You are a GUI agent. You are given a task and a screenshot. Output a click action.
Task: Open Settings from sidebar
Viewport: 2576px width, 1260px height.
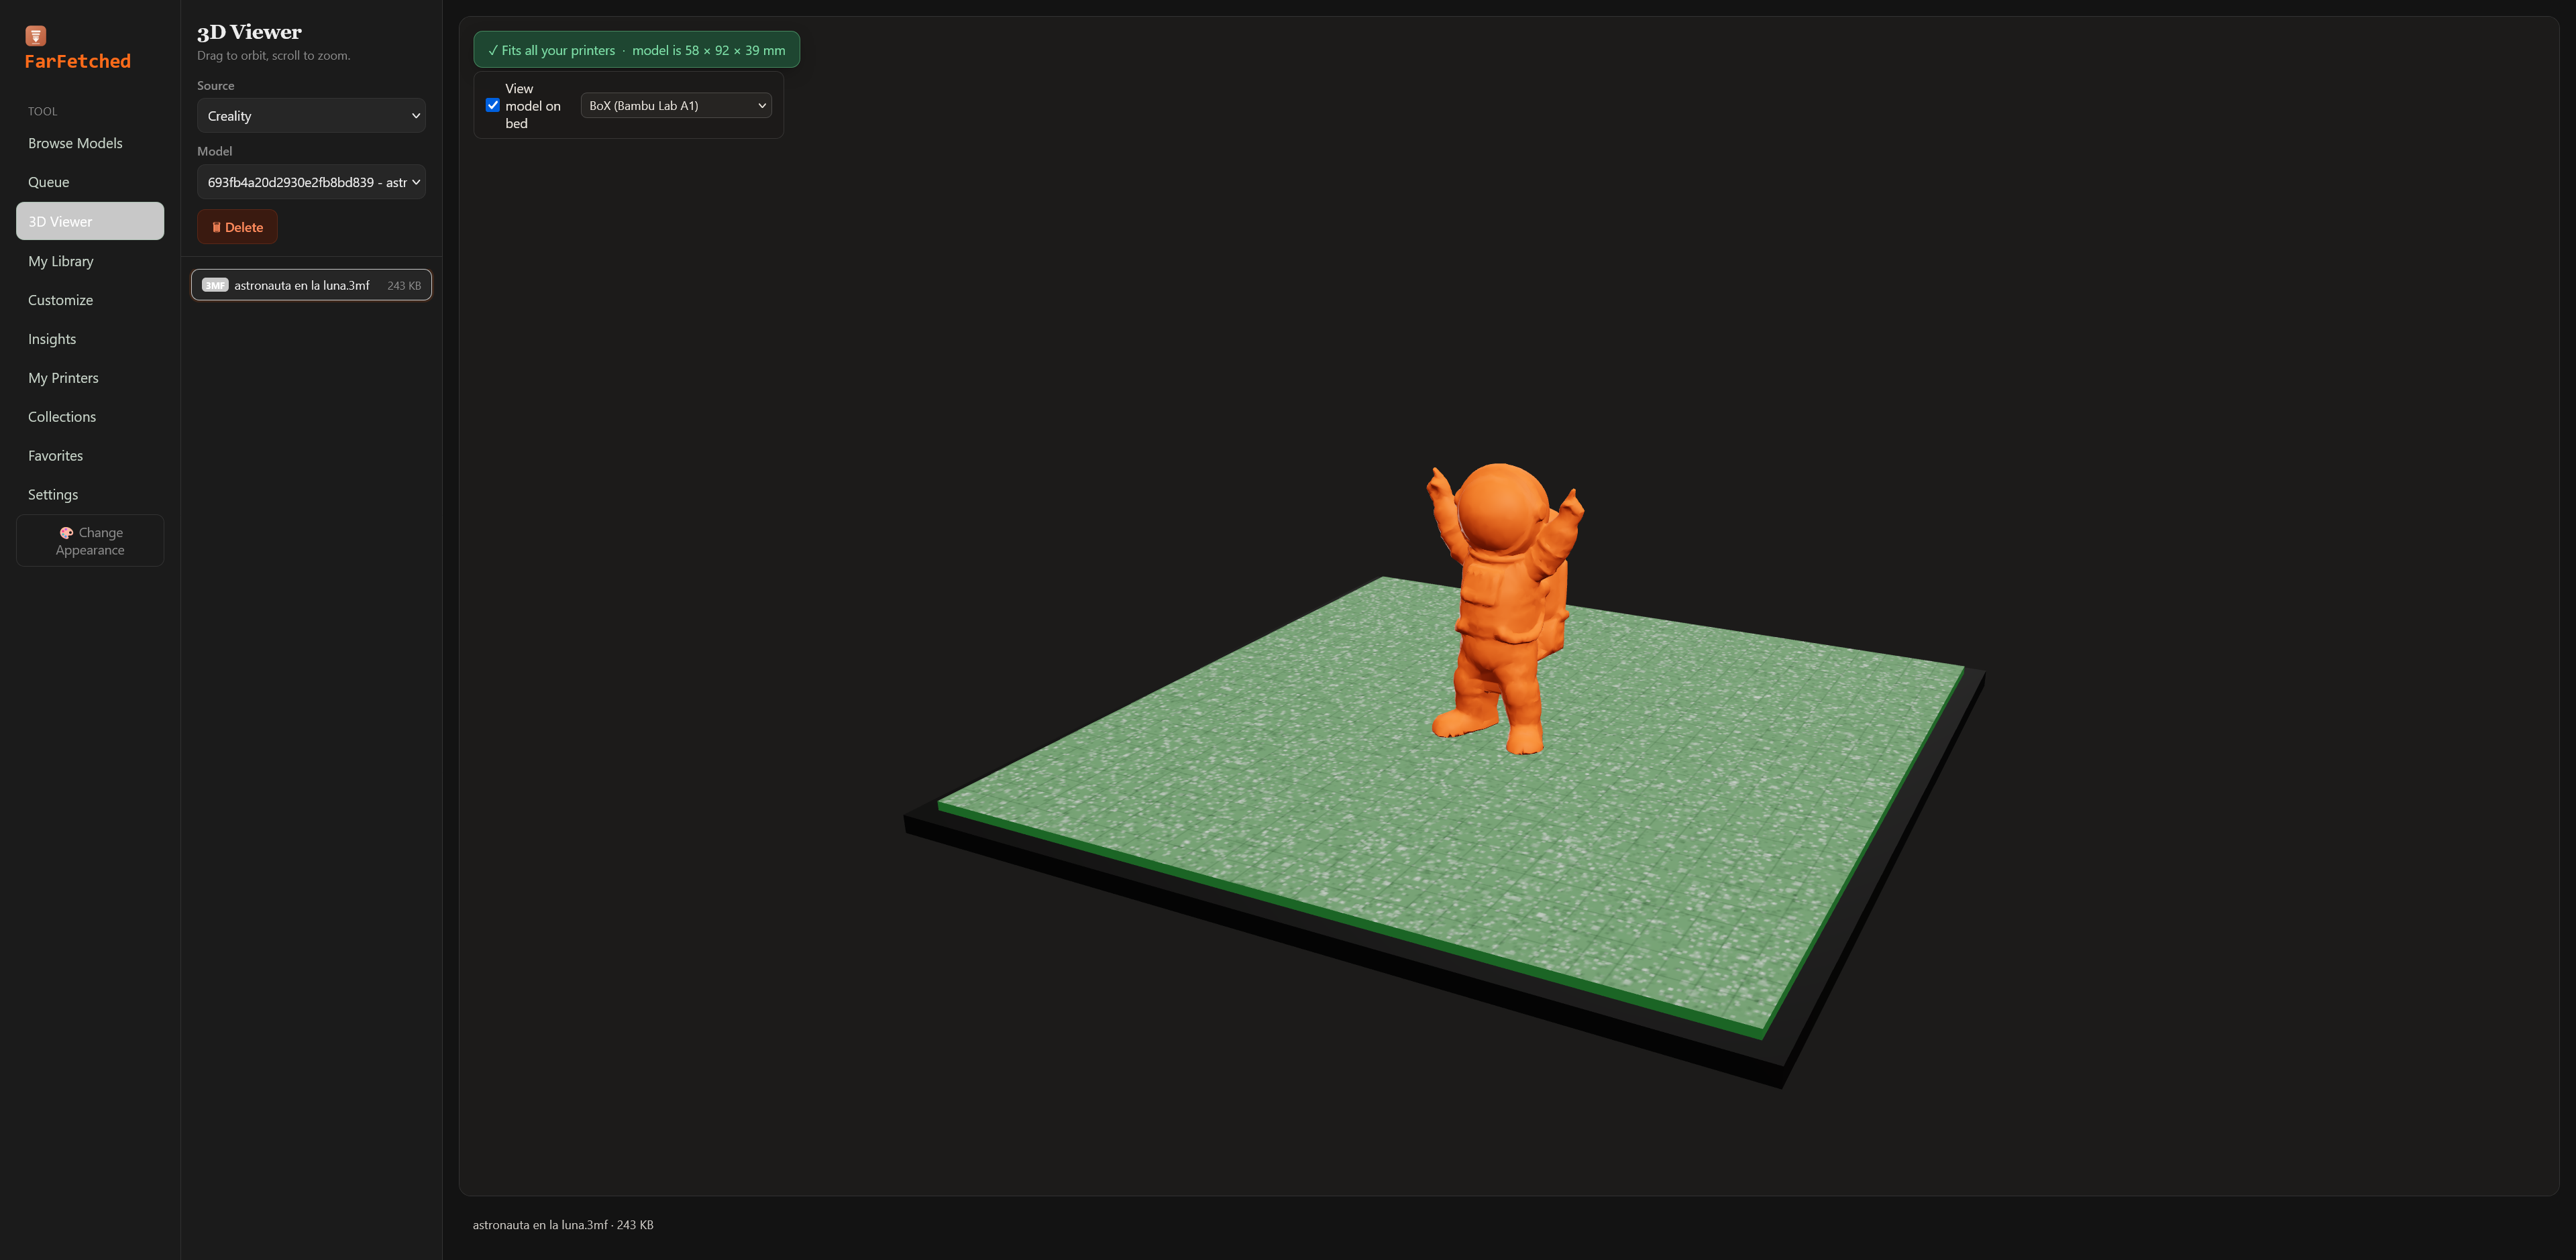[x=90, y=495]
